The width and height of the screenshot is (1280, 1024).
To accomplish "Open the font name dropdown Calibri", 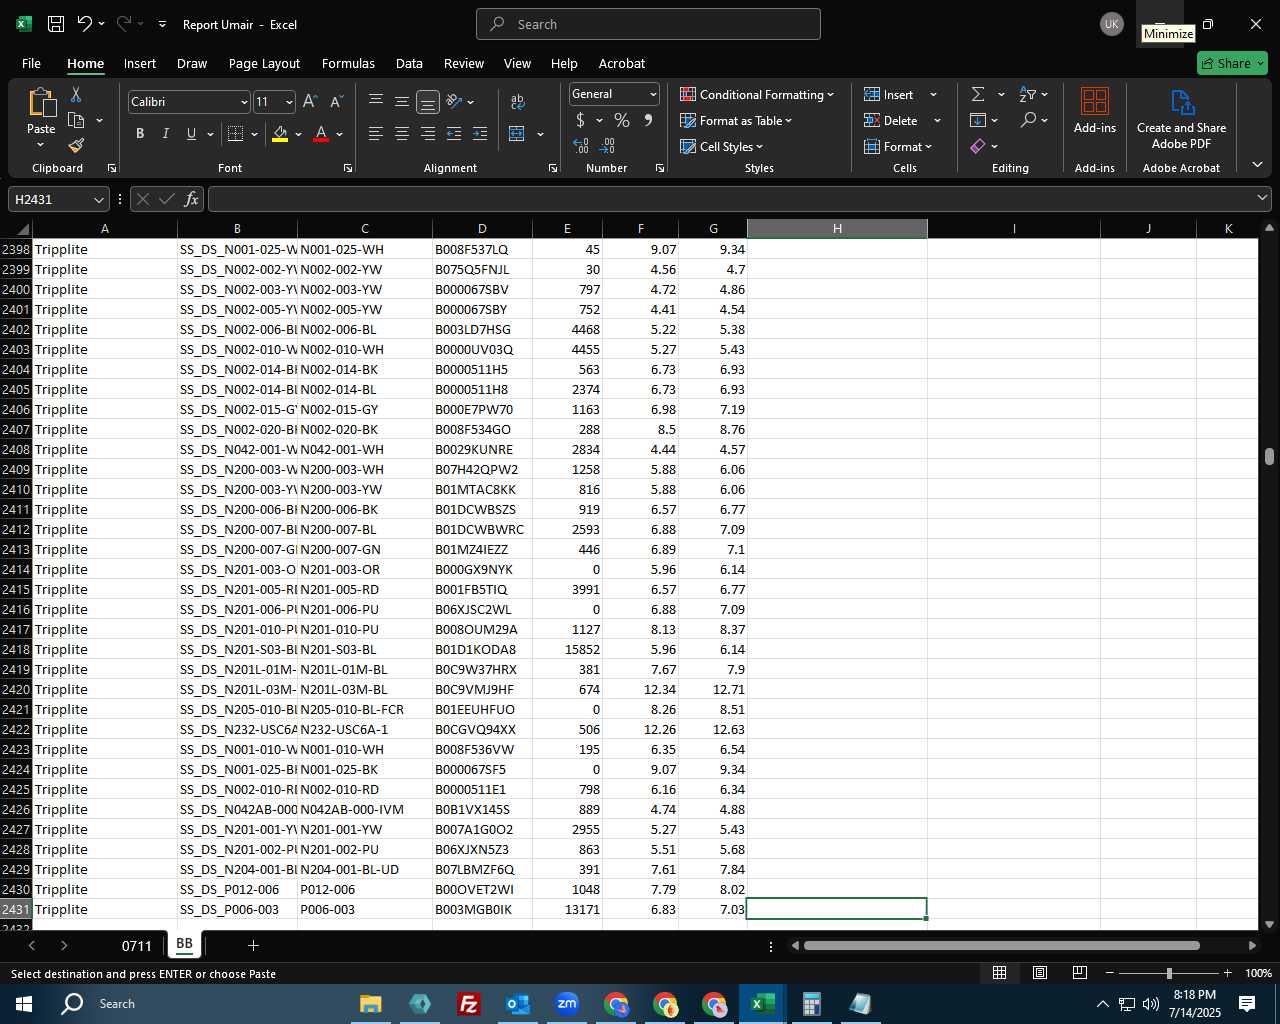I will [x=243, y=102].
